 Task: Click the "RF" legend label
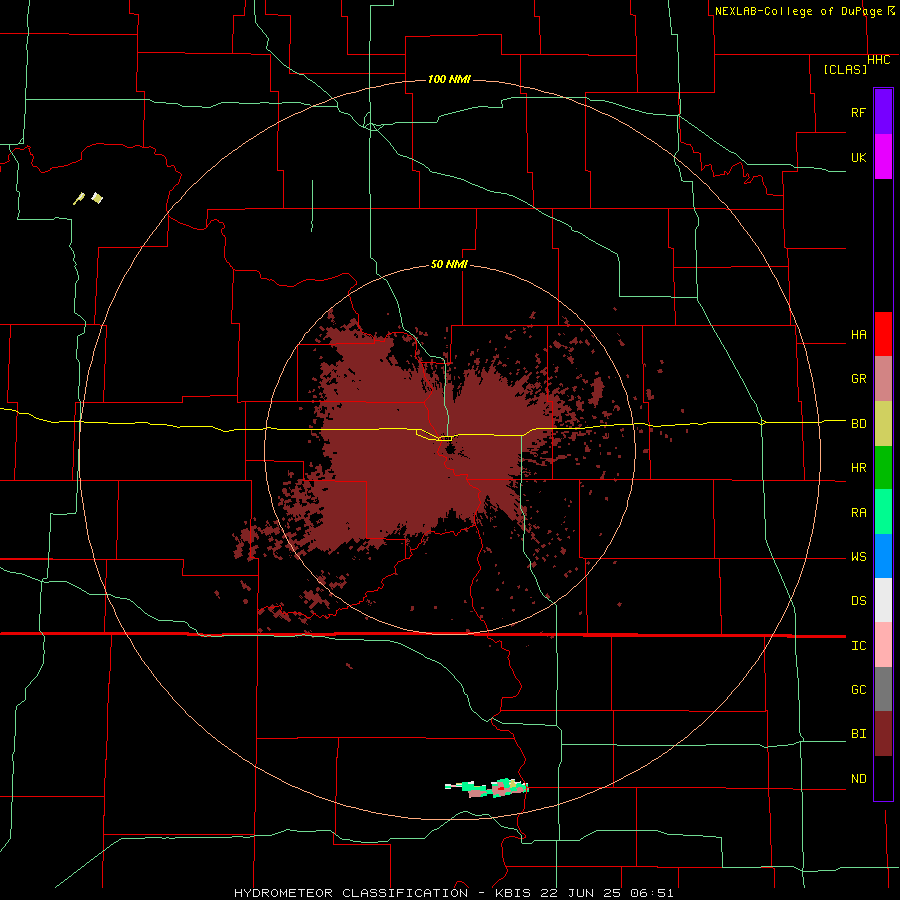[858, 112]
